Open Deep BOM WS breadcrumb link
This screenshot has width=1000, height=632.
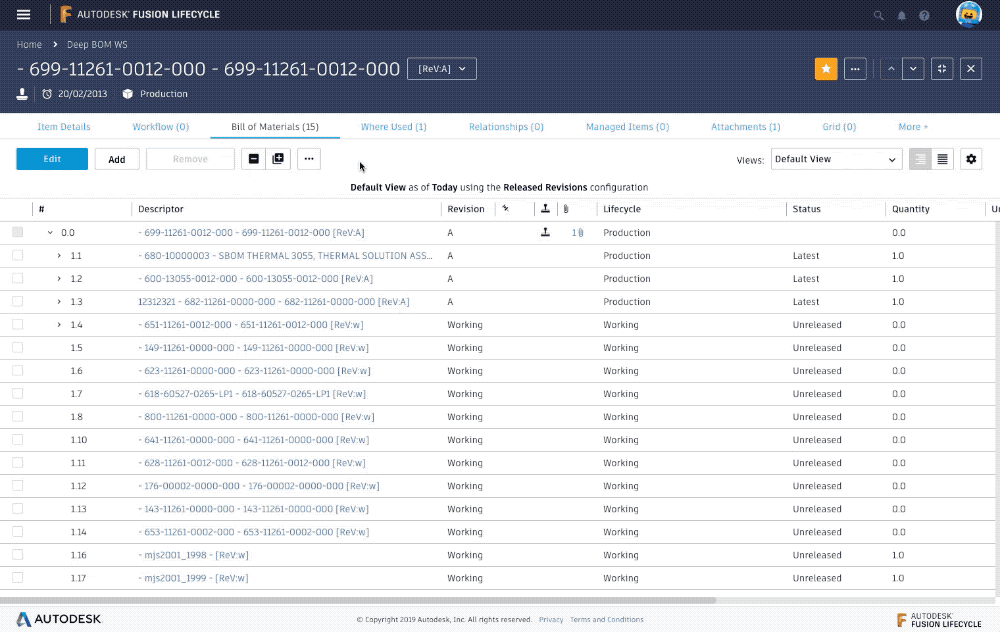(x=97, y=44)
